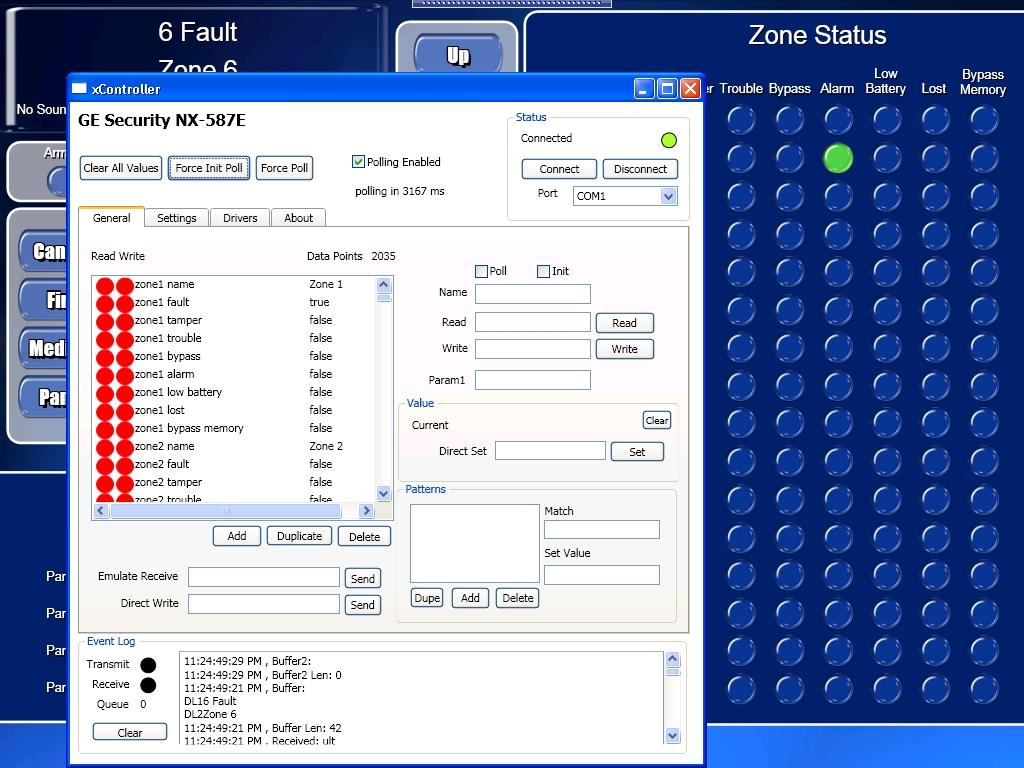Click the Disconnect button
The width and height of the screenshot is (1024, 768).
click(640, 169)
